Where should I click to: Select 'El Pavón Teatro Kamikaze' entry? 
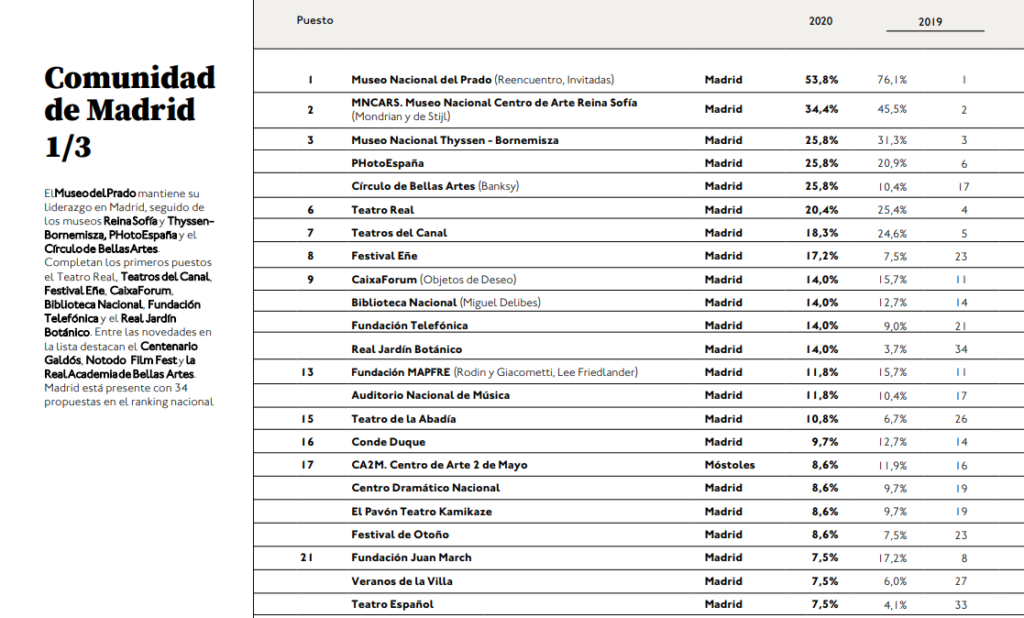pyautogui.click(x=420, y=511)
